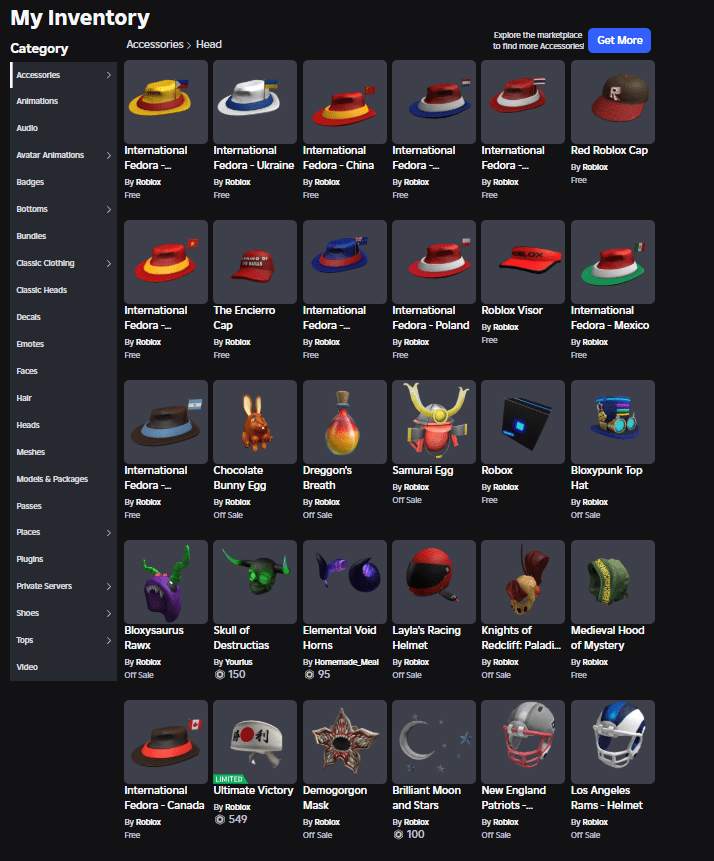Screen dimensions: 714x861
Task: Click the Samurai Egg title link
Action: pyautogui.click(x=422, y=470)
